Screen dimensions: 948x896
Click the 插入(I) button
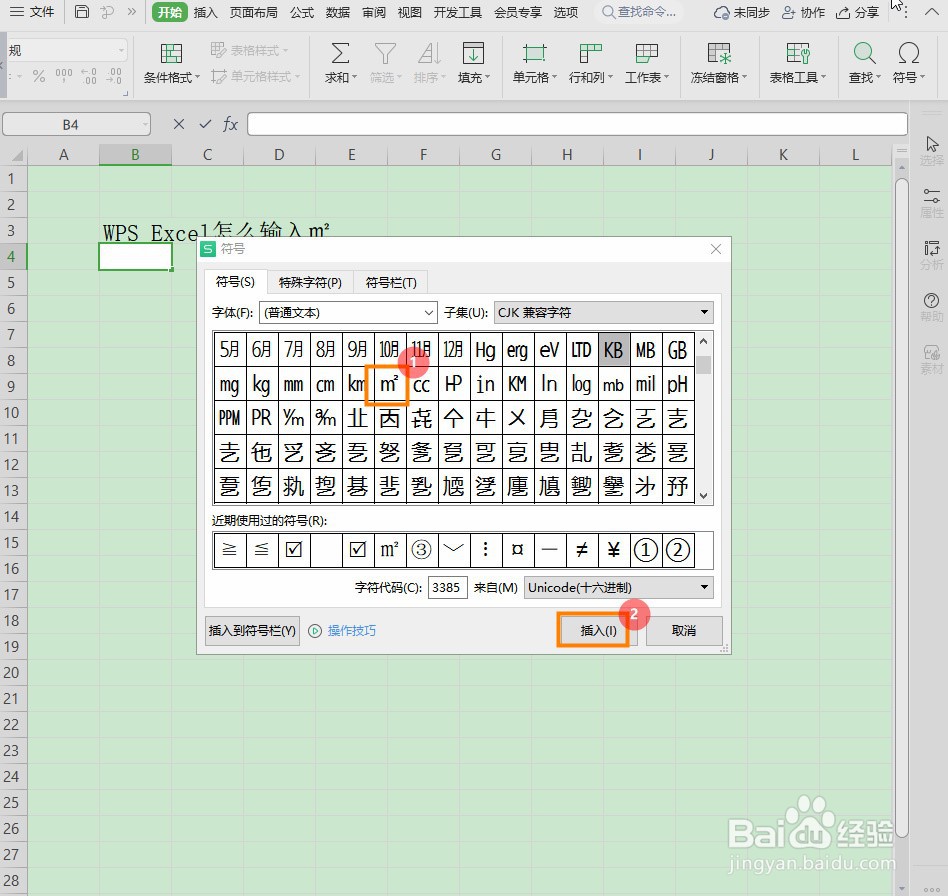click(598, 631)
